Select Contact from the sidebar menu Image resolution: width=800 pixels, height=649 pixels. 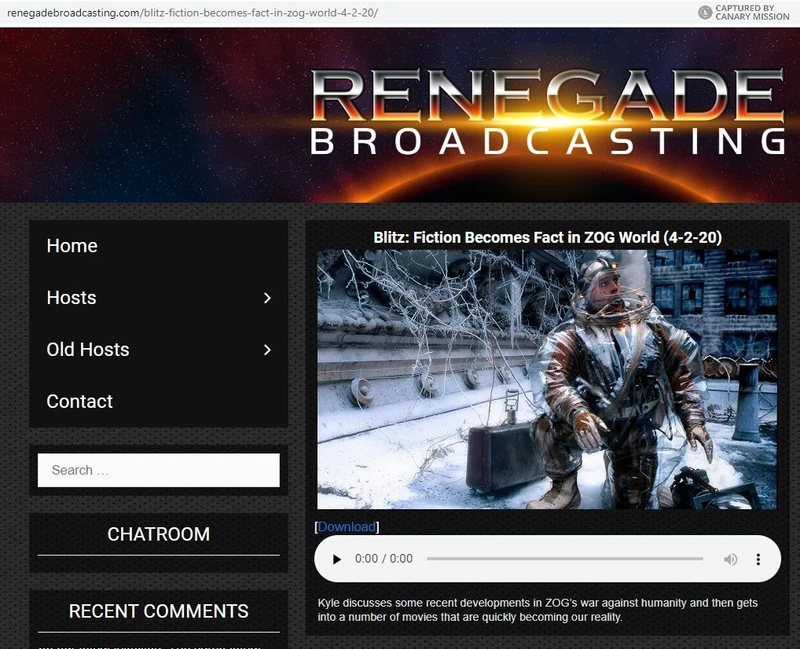coord(79,401)
